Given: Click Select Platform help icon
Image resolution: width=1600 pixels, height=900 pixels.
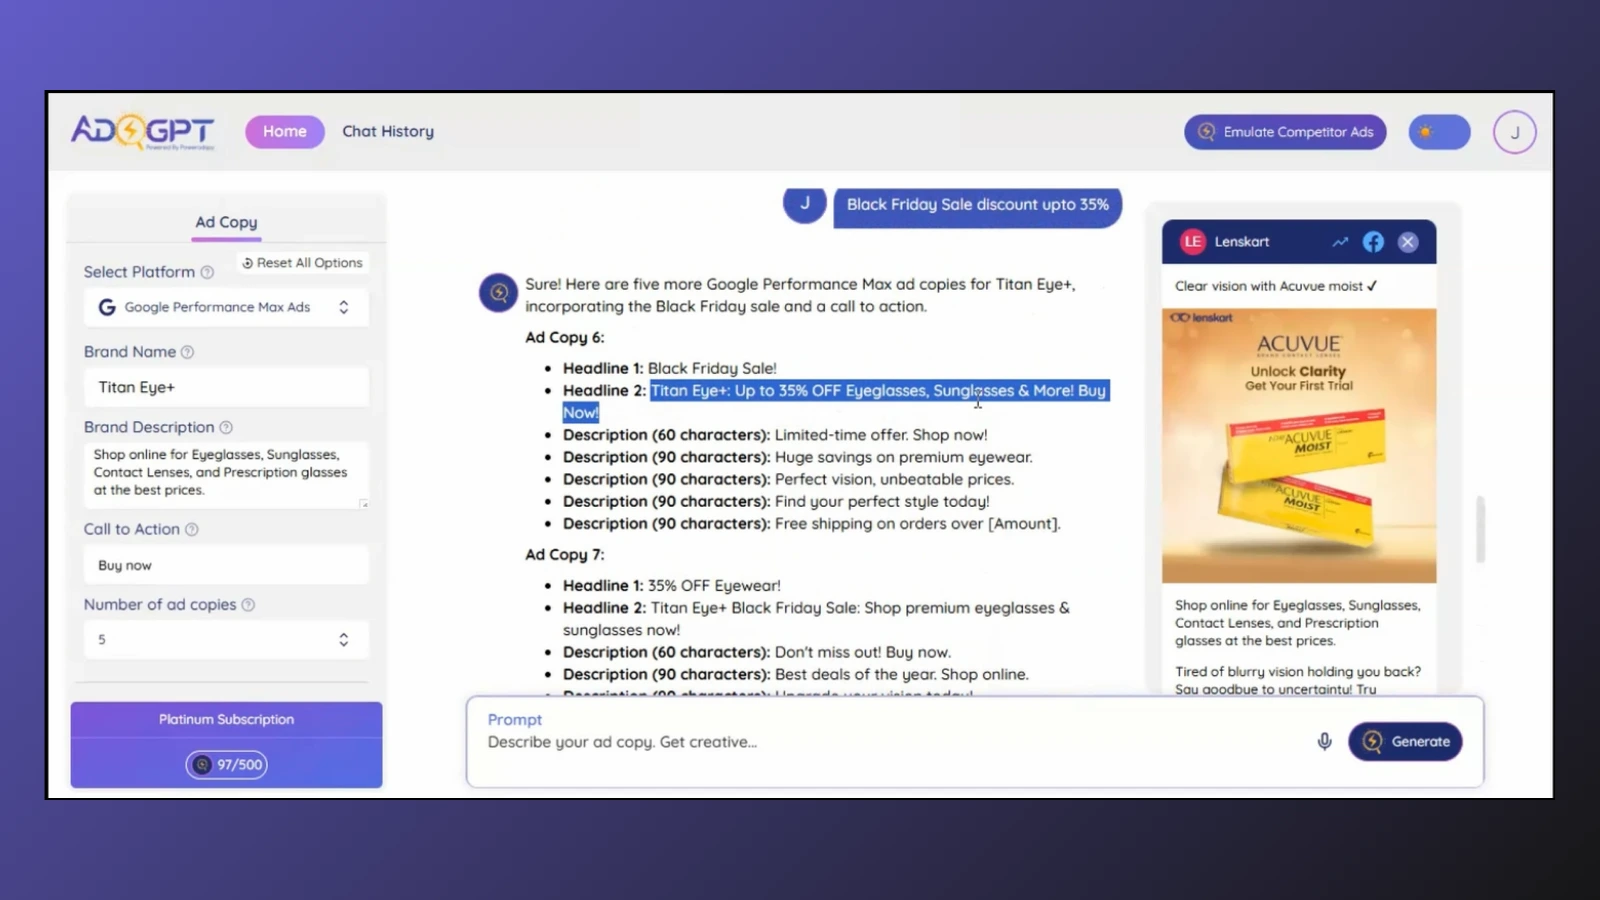Looking at the screenshot, I should [x=207, y=272].
